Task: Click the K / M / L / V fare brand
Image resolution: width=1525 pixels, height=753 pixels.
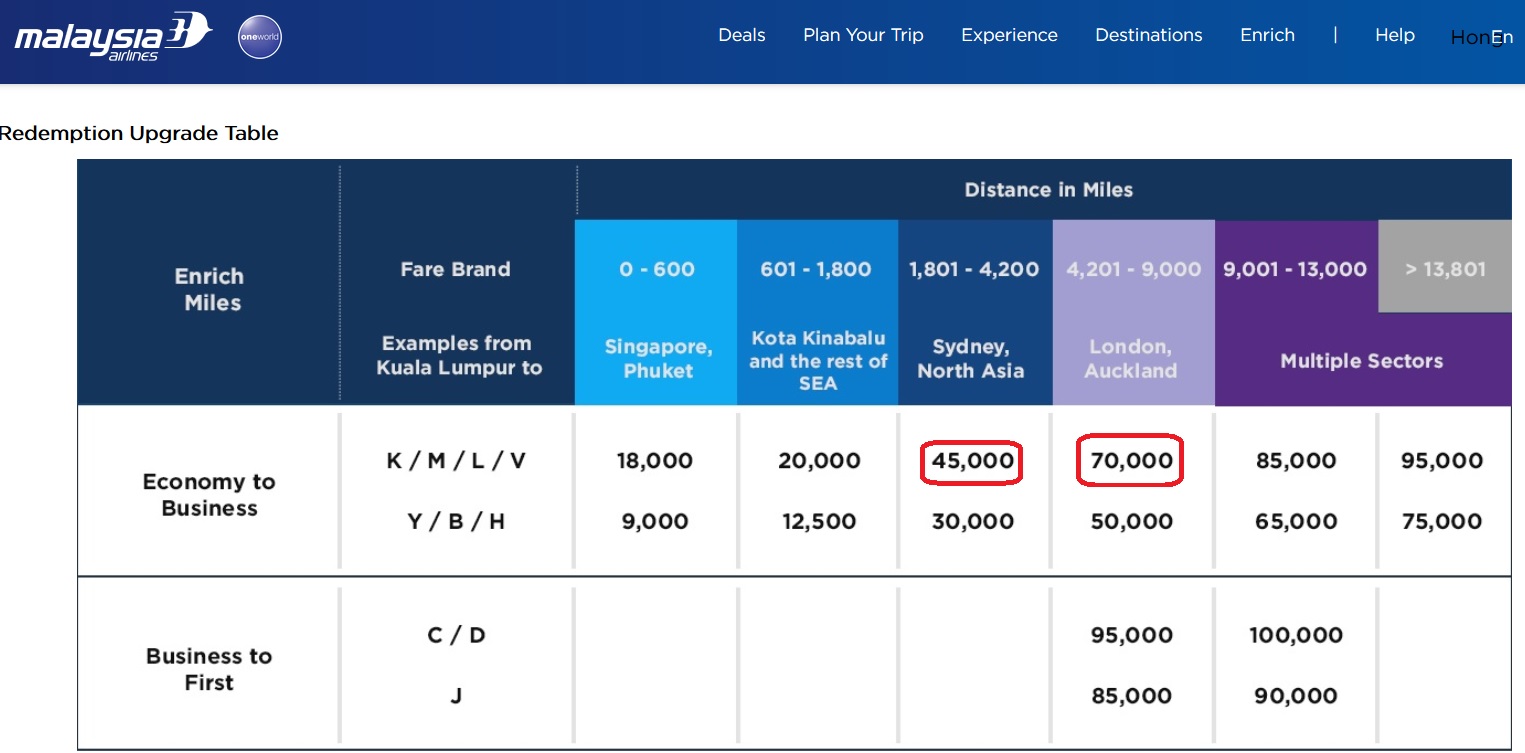Action: 455,461
